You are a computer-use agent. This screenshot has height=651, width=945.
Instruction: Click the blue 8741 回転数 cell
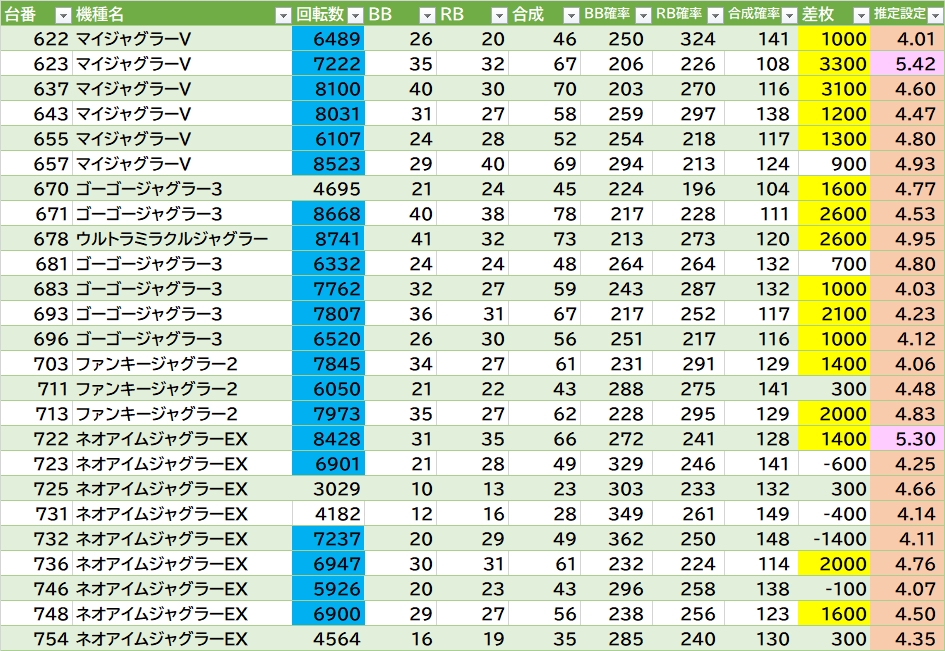pos(328,239)
